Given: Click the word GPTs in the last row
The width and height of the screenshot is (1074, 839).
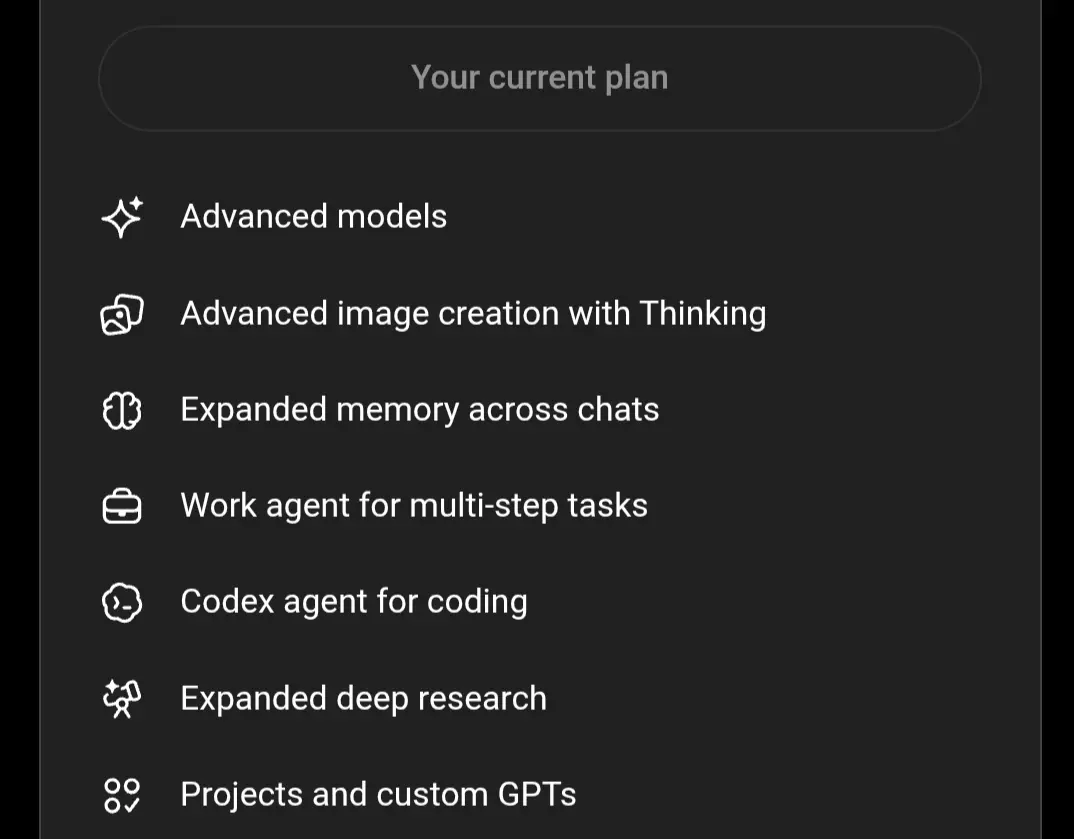Looking at the screenshot, I should [537, 794].
